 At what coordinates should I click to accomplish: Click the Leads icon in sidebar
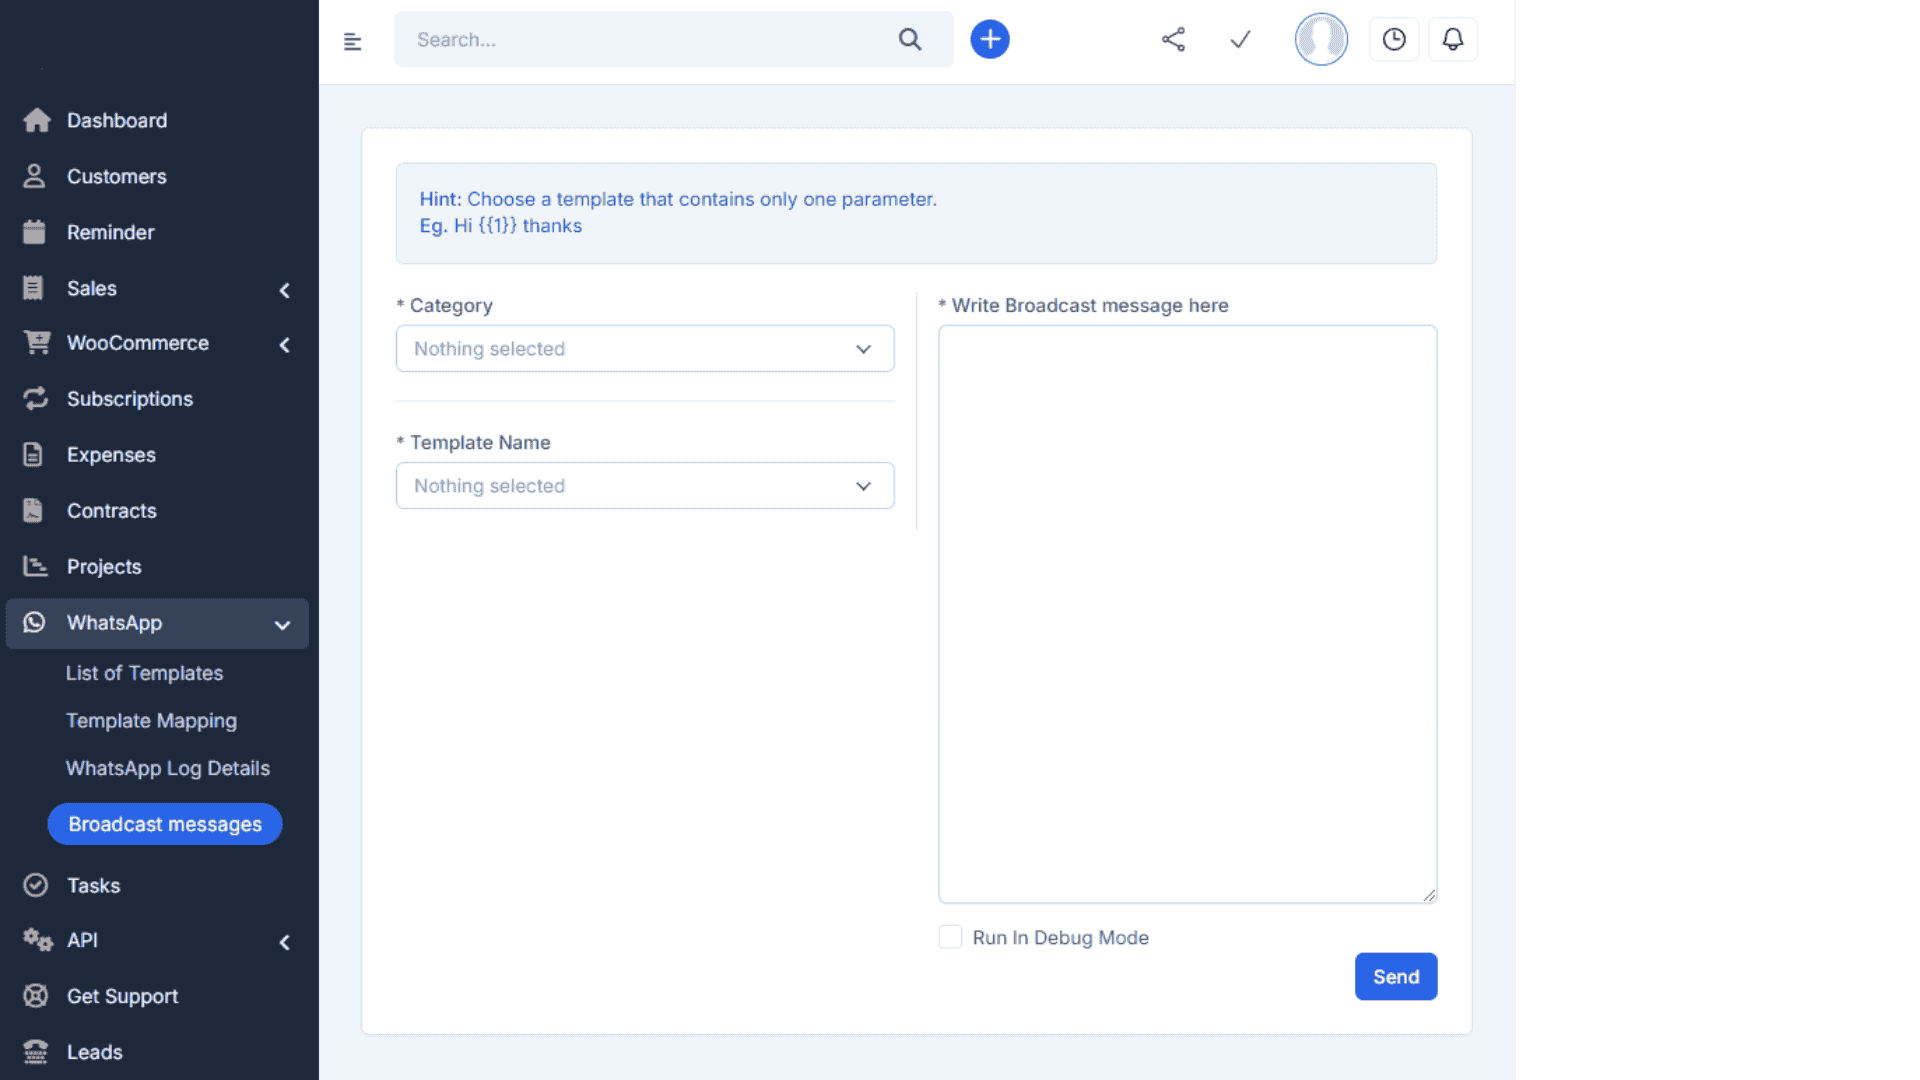tap(35, 1052)
